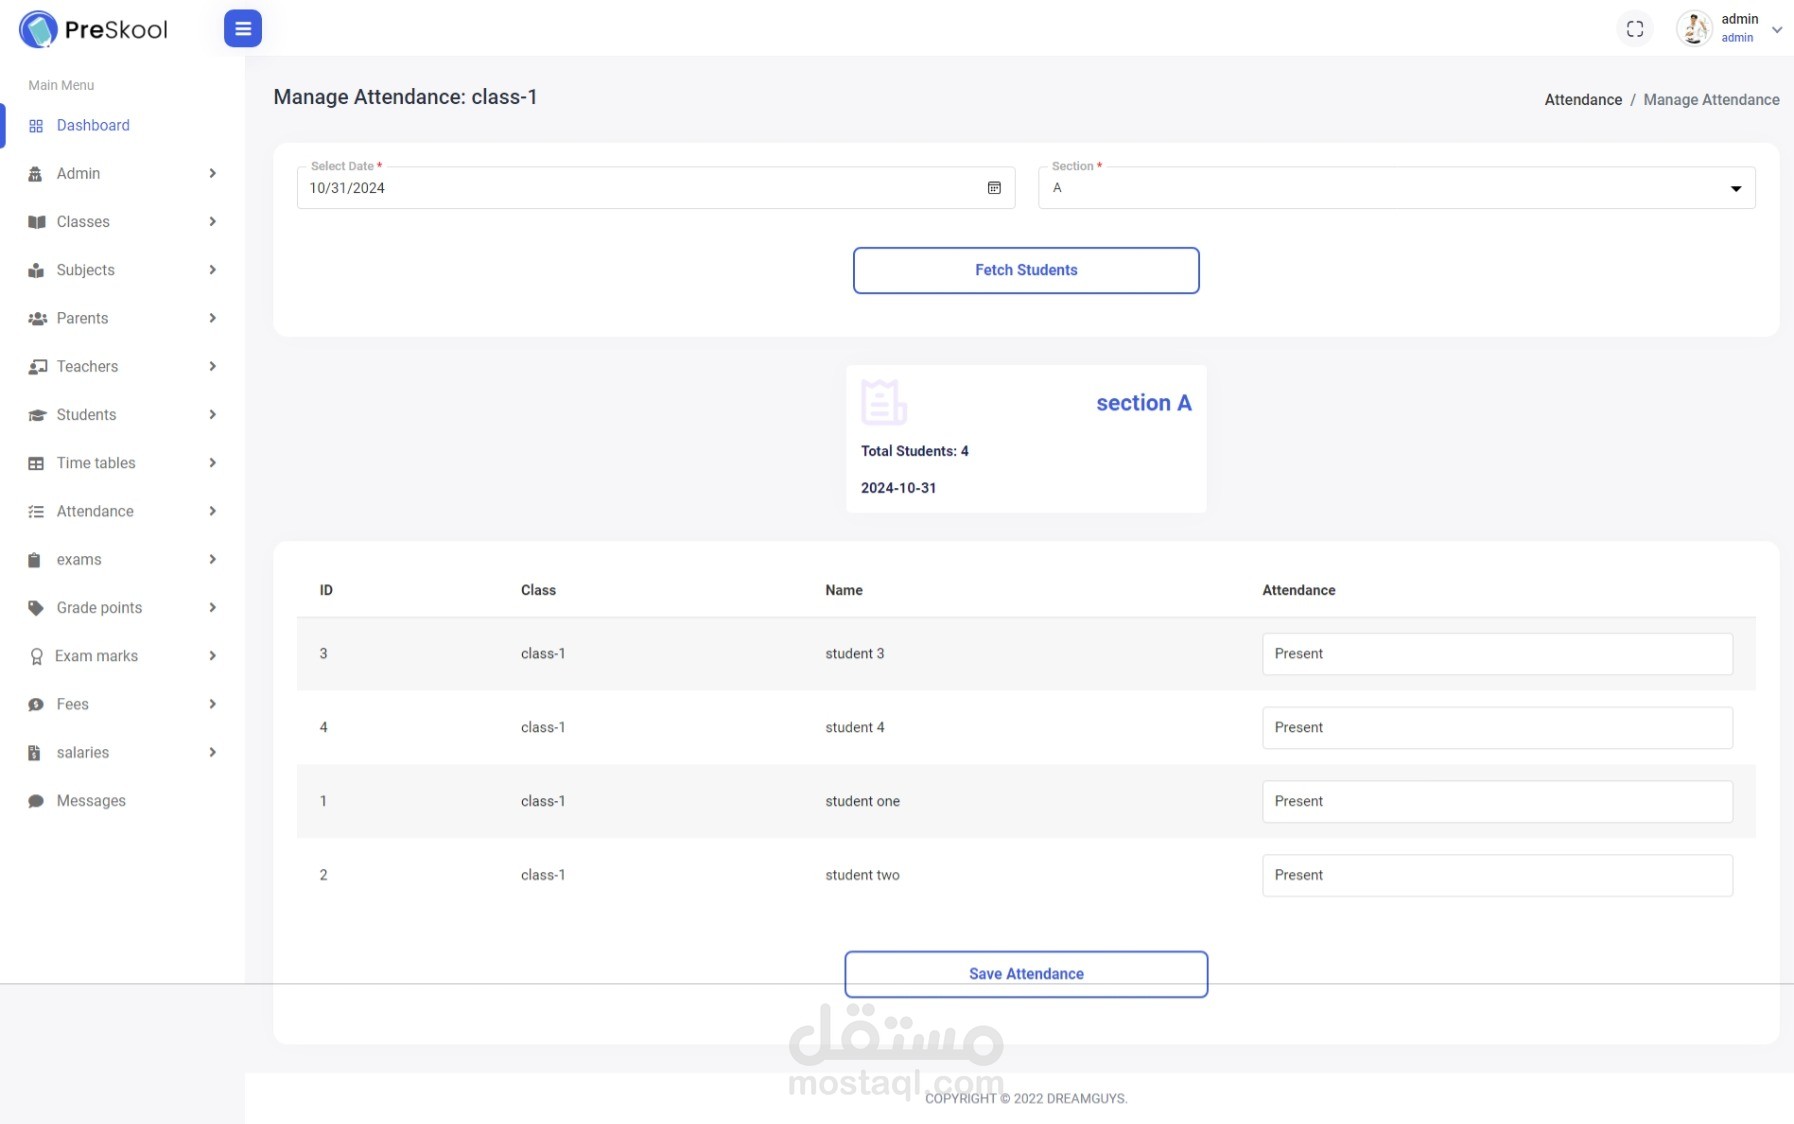Click the admin user avatar
The height and width of the screenshot is (1124, 1794).
click(x=1694, y=29)
